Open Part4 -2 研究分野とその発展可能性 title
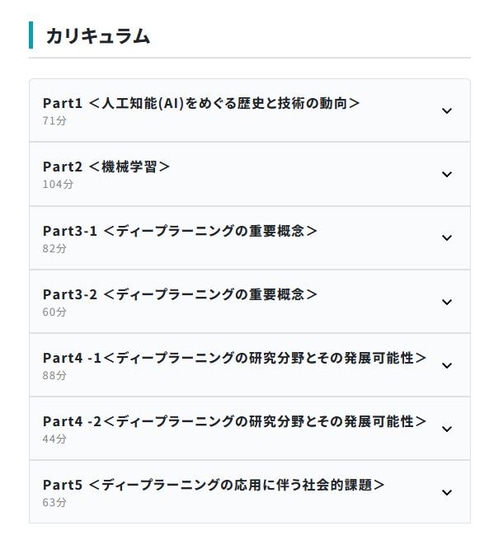The width and height of the screenshot is (494, 540). (x=234, y=422)
